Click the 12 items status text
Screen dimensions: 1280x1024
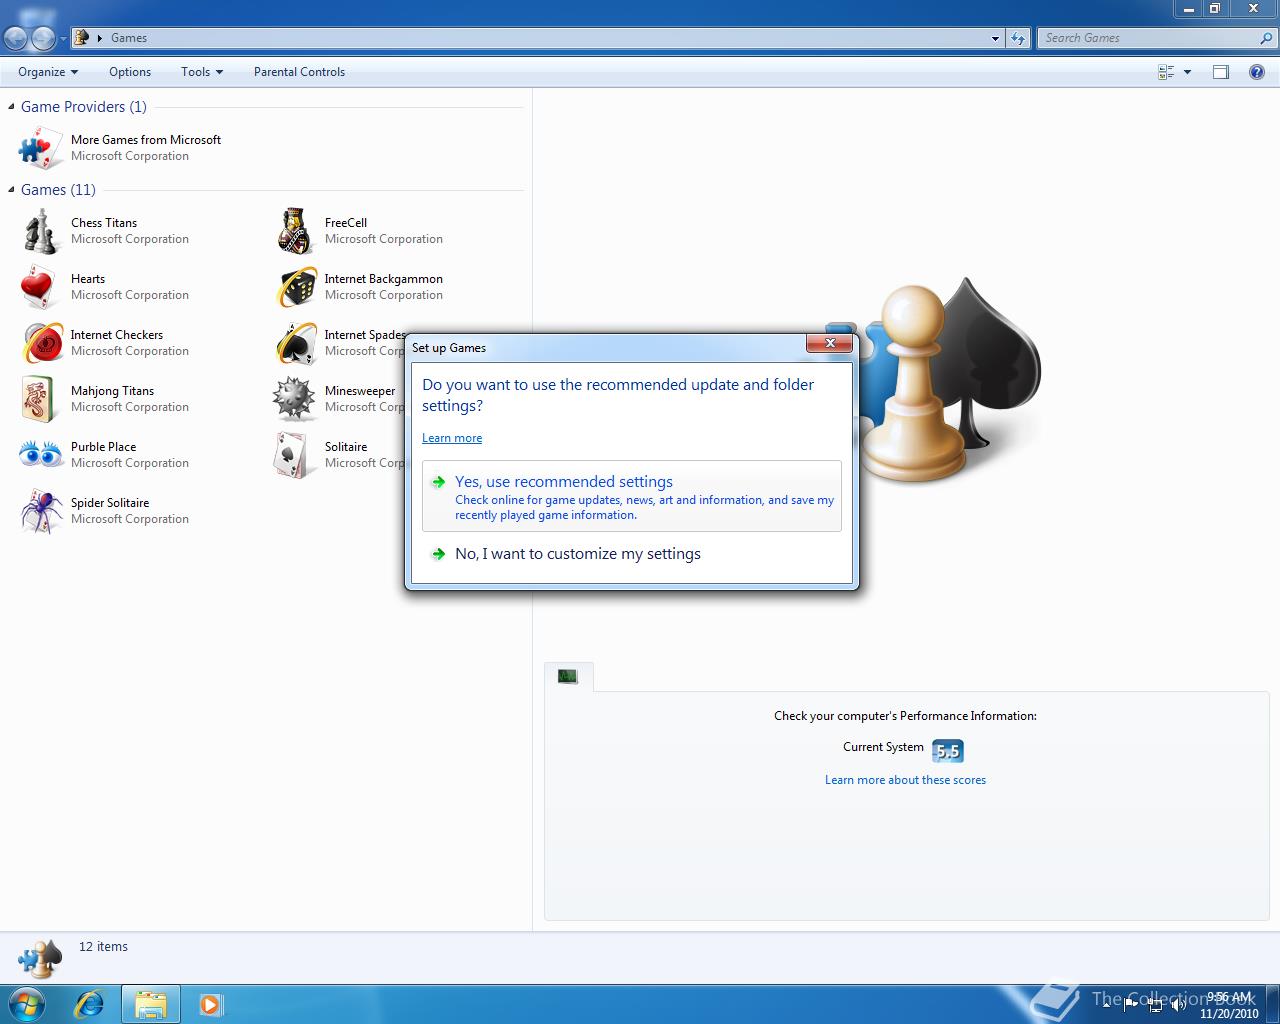point(104,947)
